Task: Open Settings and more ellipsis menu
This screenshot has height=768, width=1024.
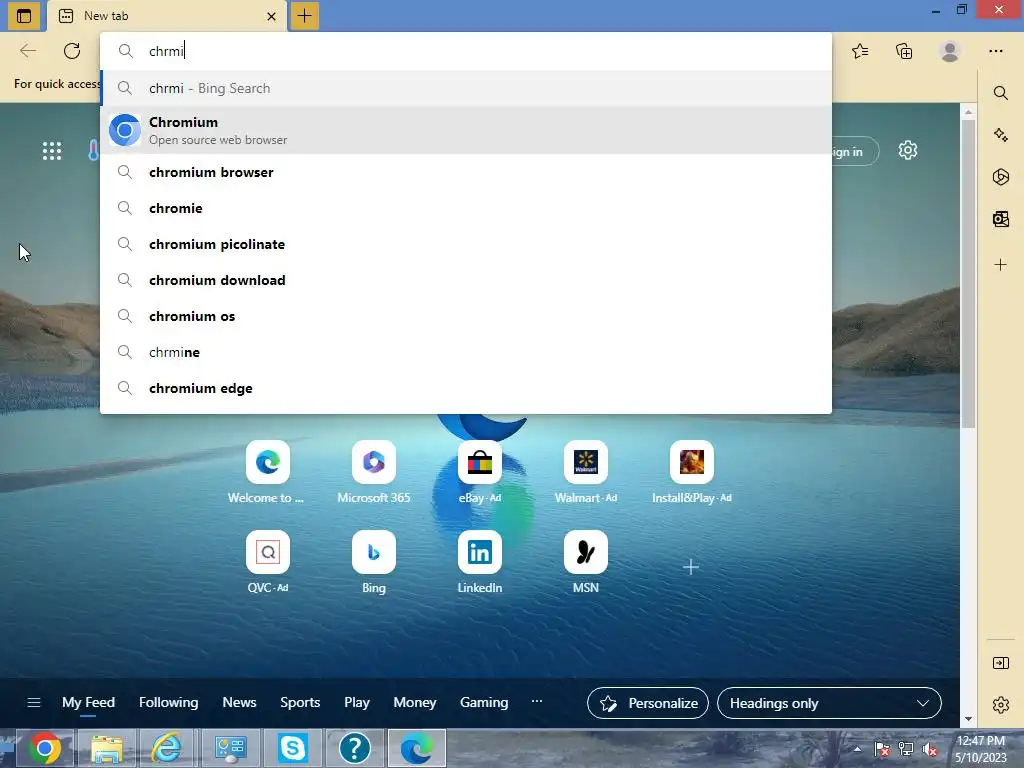Action: tap(995, 51)
